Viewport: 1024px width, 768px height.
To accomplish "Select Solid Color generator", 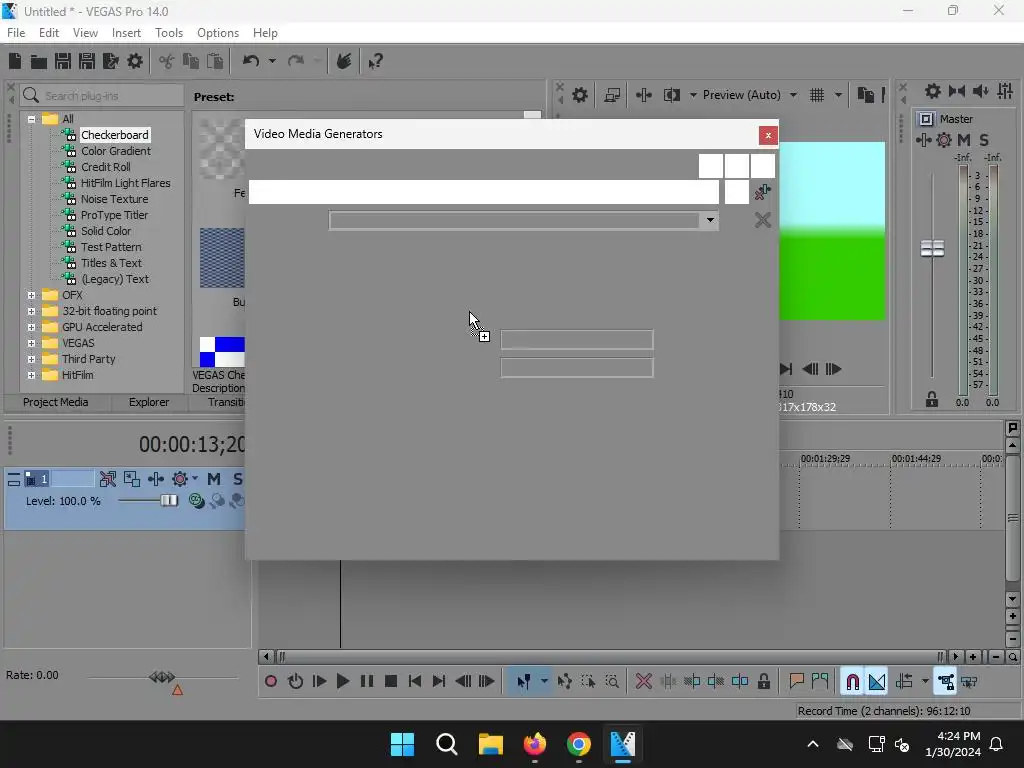I will [x=106, y=231].
